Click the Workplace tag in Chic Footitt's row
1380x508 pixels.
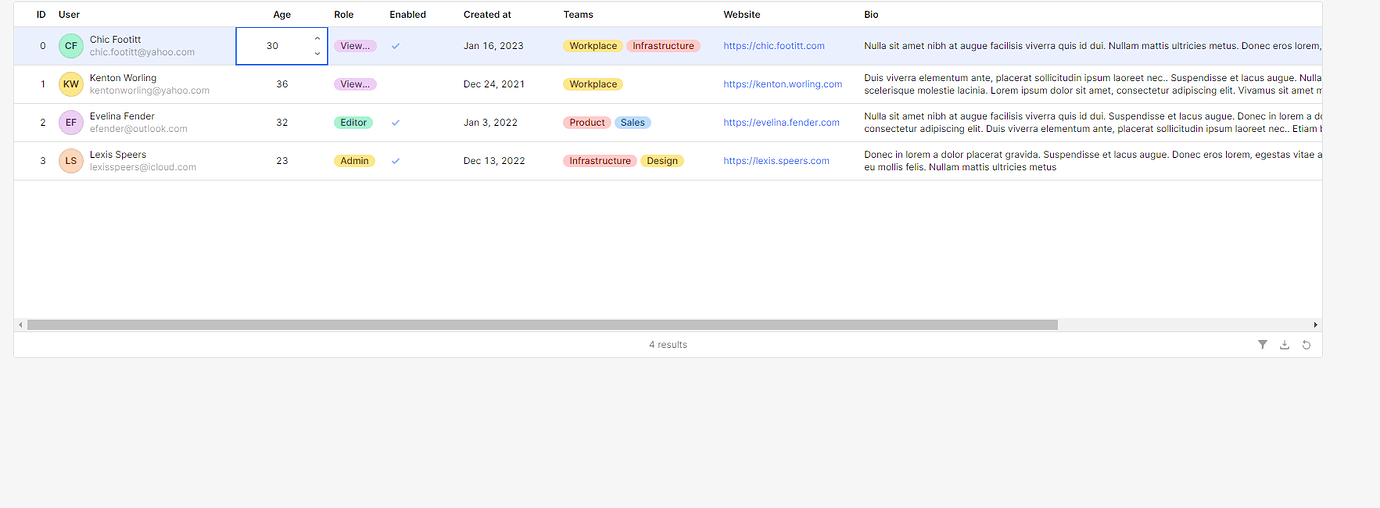[593, 46]
